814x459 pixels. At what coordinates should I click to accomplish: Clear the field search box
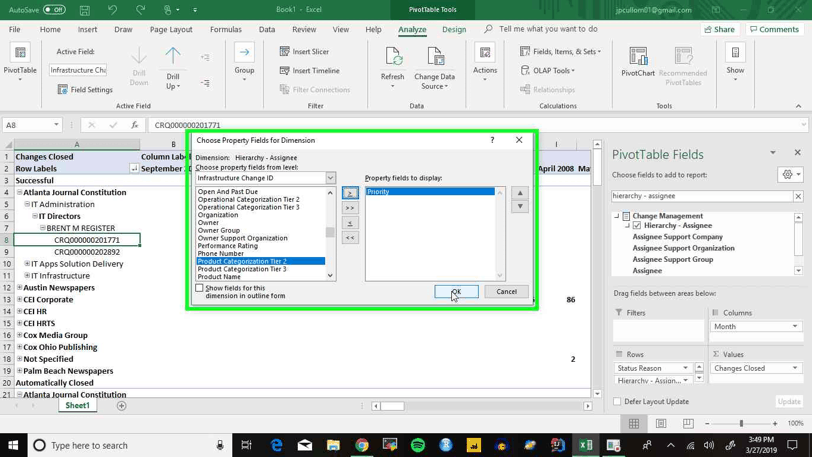798,196
